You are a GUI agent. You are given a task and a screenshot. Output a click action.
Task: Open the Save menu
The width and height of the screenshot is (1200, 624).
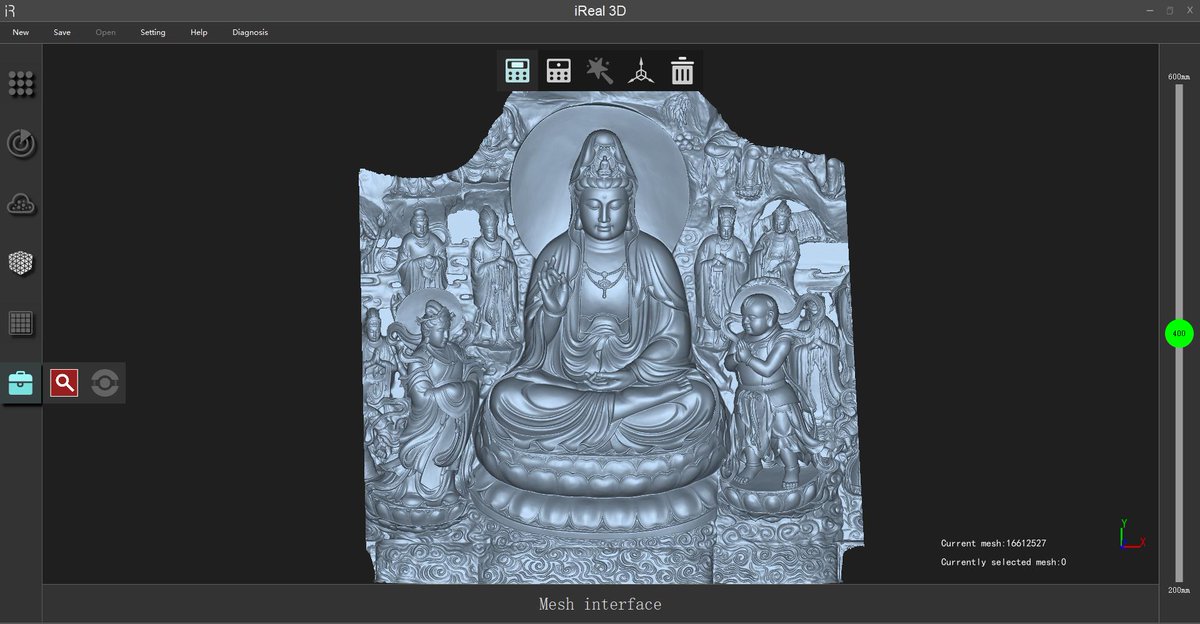[x=62, y=32]
